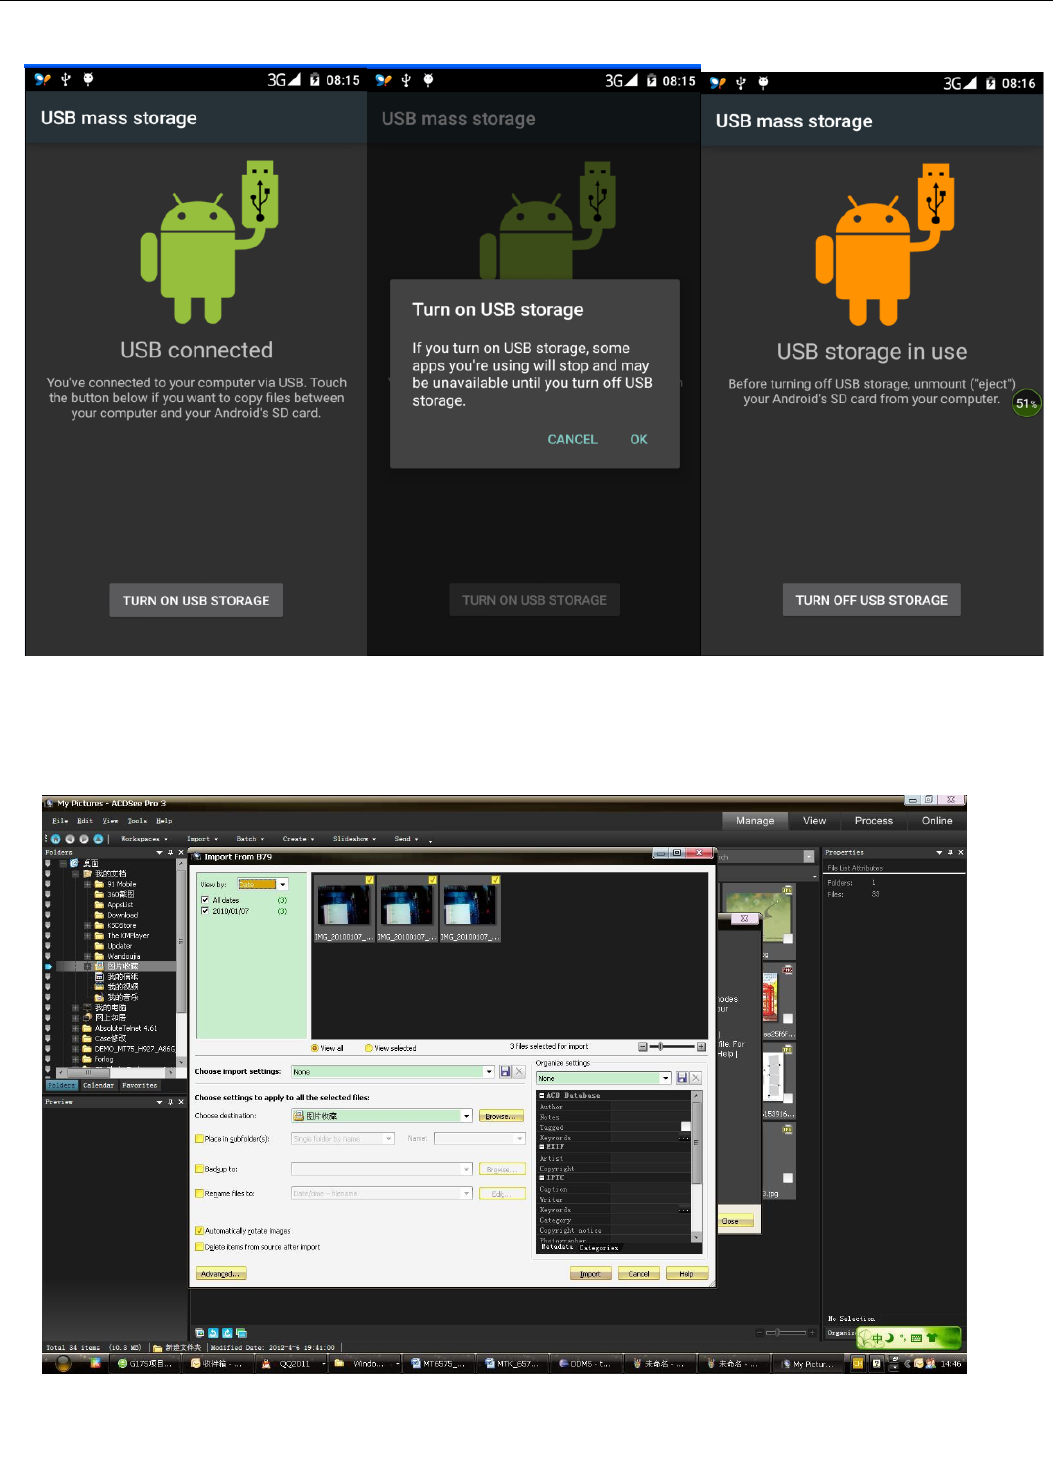The image size is (1053, 1466).
Task: Switch to the Calendar pane tab
Action: tap(98, 1085)
